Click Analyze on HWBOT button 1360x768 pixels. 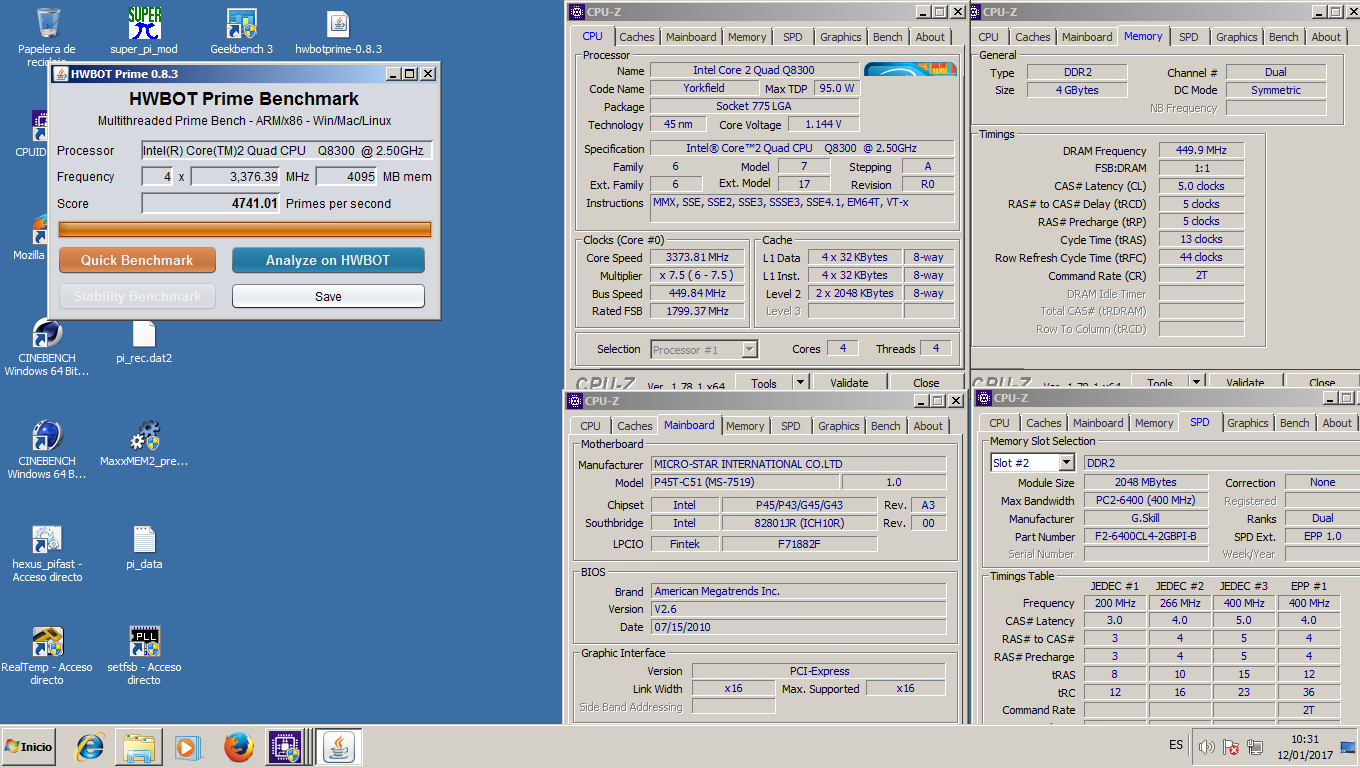[x=328, y=260]
